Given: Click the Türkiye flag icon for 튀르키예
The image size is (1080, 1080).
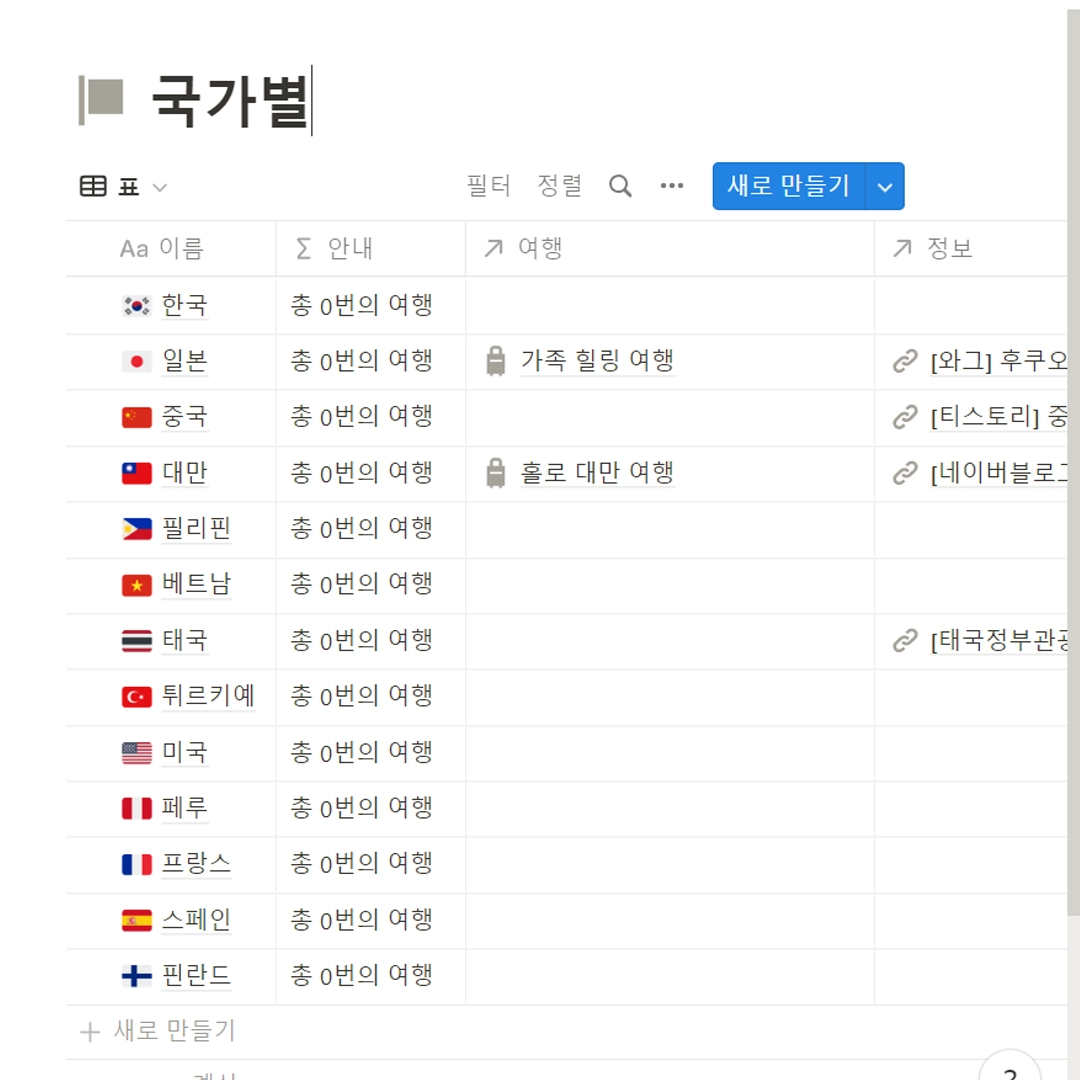Looking at the screenshot, I should (x=136, y=697).
